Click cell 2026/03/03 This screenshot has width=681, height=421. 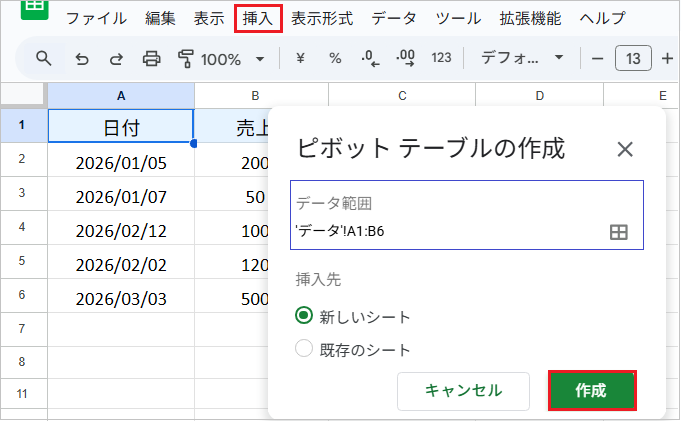tap(121, 295)
